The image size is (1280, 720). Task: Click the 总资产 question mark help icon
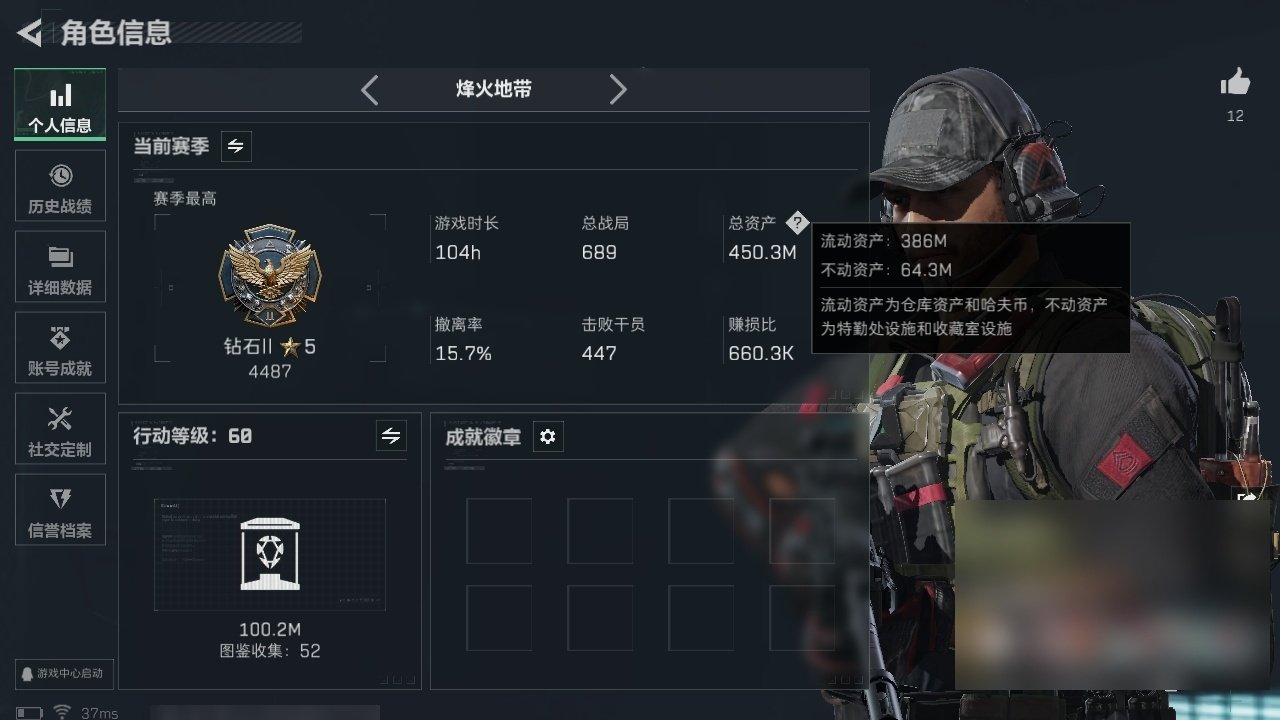(796, 223)
